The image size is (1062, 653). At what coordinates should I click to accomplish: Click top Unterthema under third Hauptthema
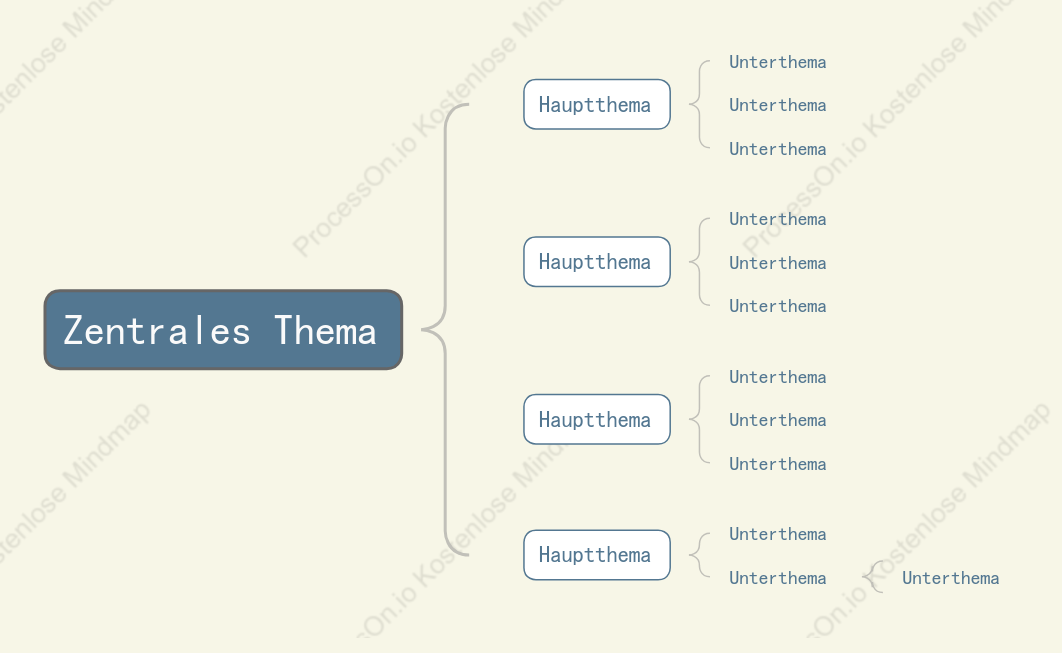tap(778, 377)
